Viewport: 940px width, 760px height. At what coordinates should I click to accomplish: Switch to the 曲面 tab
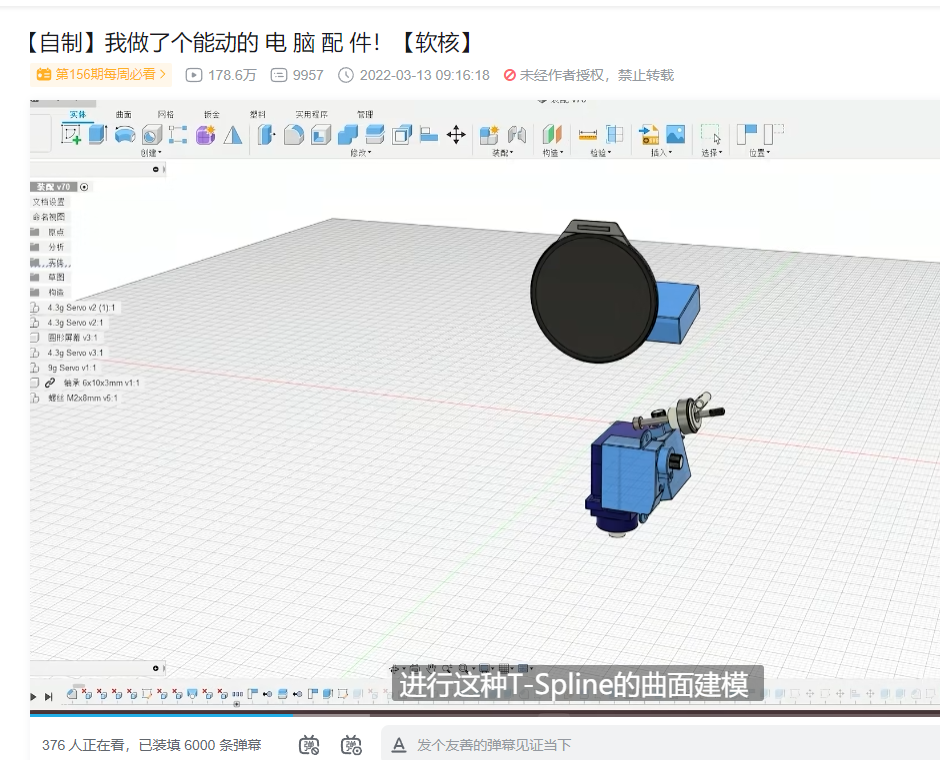pos(123,114)
